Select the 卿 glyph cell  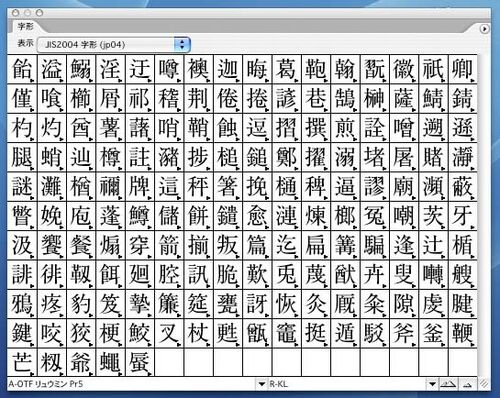pos(463,69)
